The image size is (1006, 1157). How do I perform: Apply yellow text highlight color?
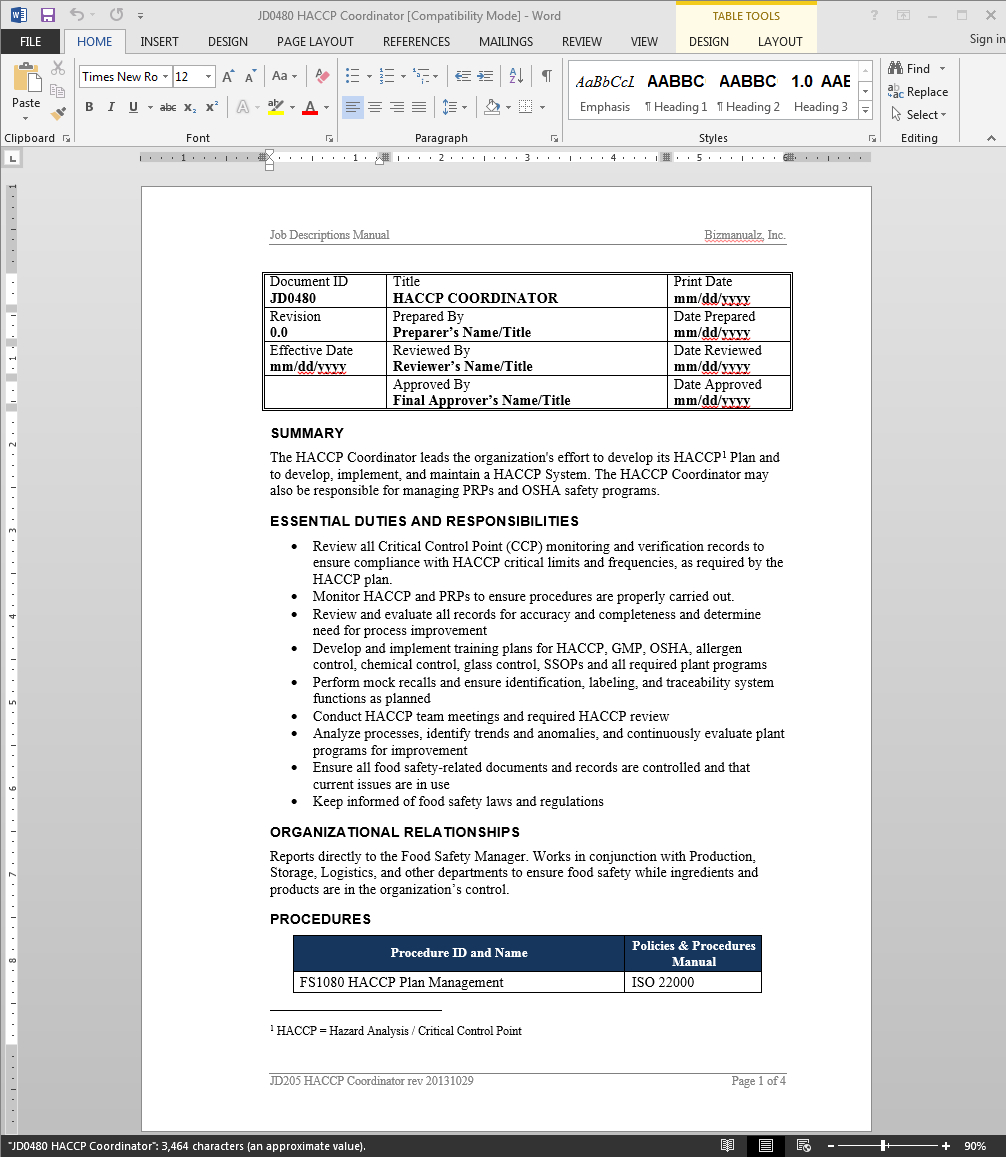pos(275,108)
